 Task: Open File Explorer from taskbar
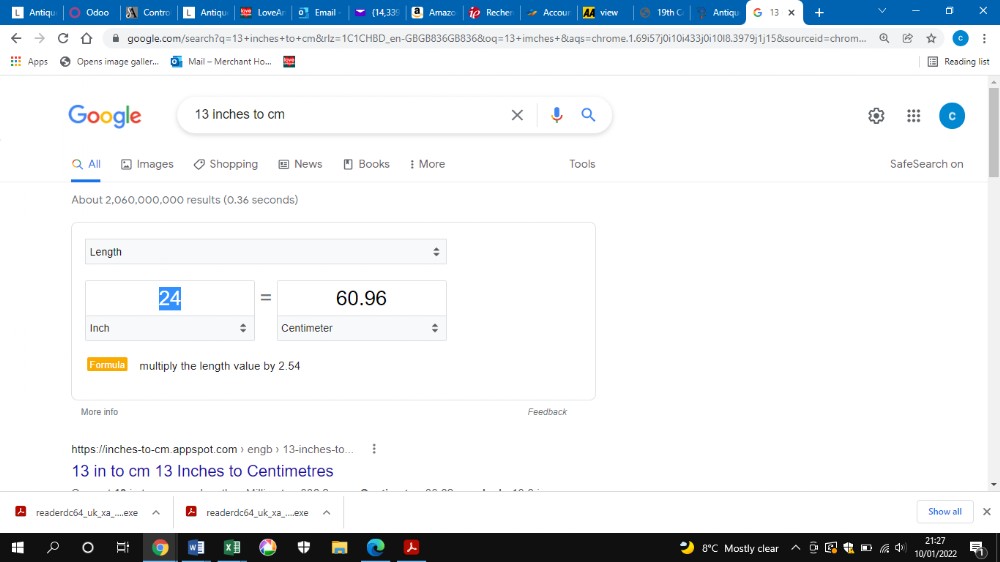coord(339,547)
